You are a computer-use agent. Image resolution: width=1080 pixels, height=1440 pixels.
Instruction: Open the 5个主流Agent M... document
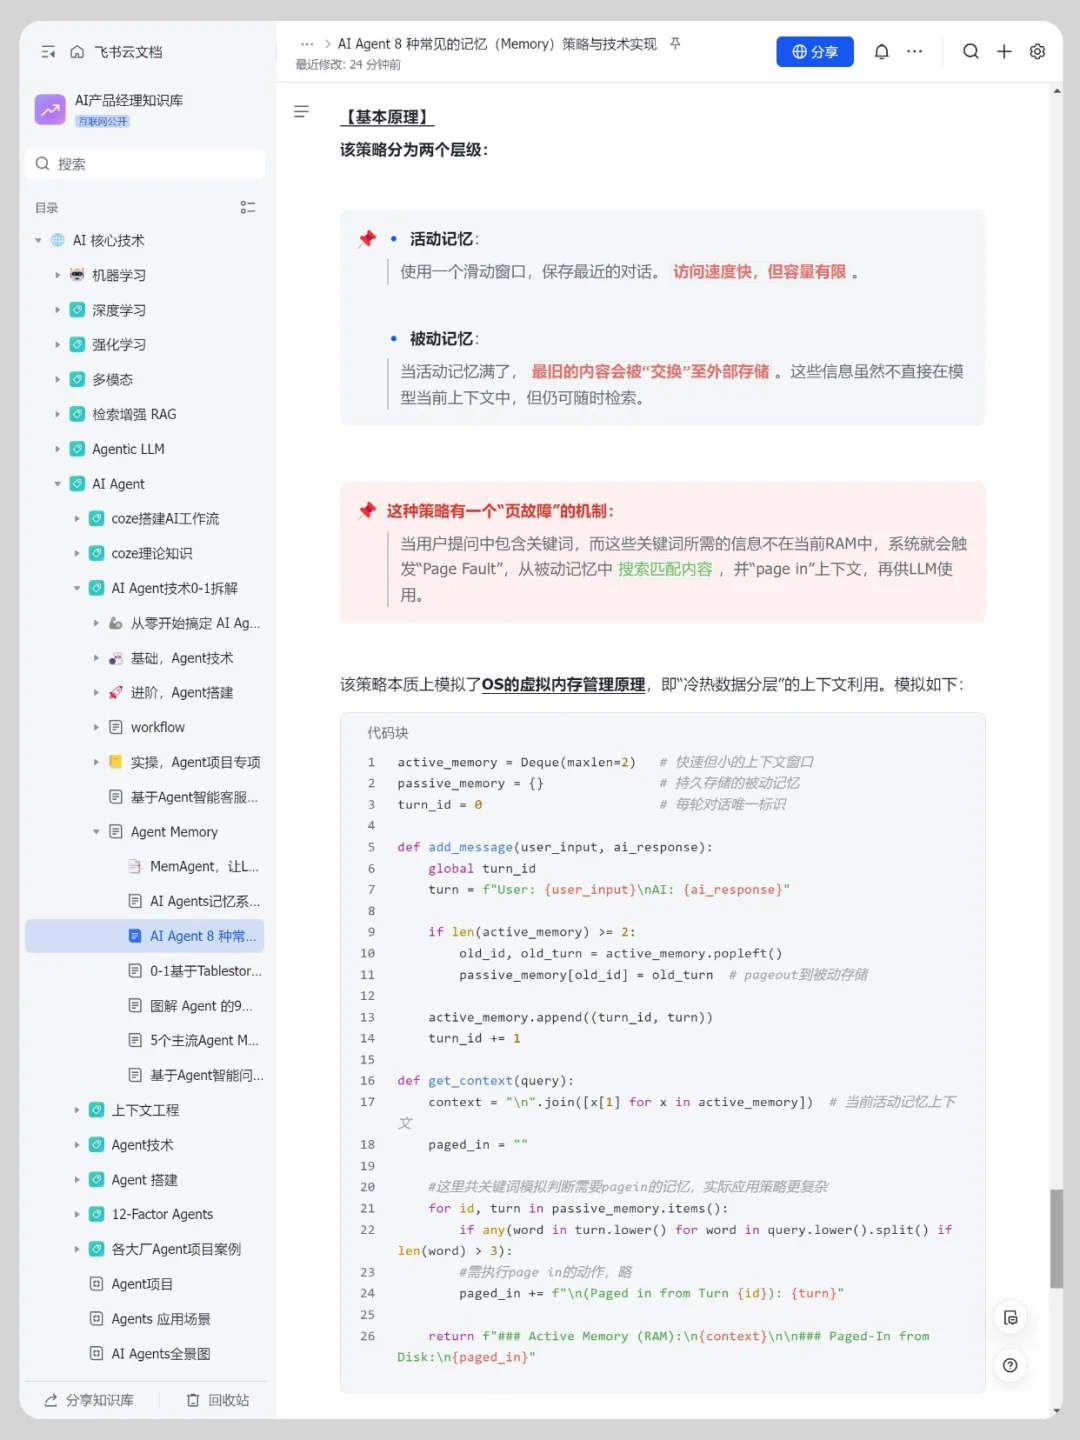[204, 1041]
